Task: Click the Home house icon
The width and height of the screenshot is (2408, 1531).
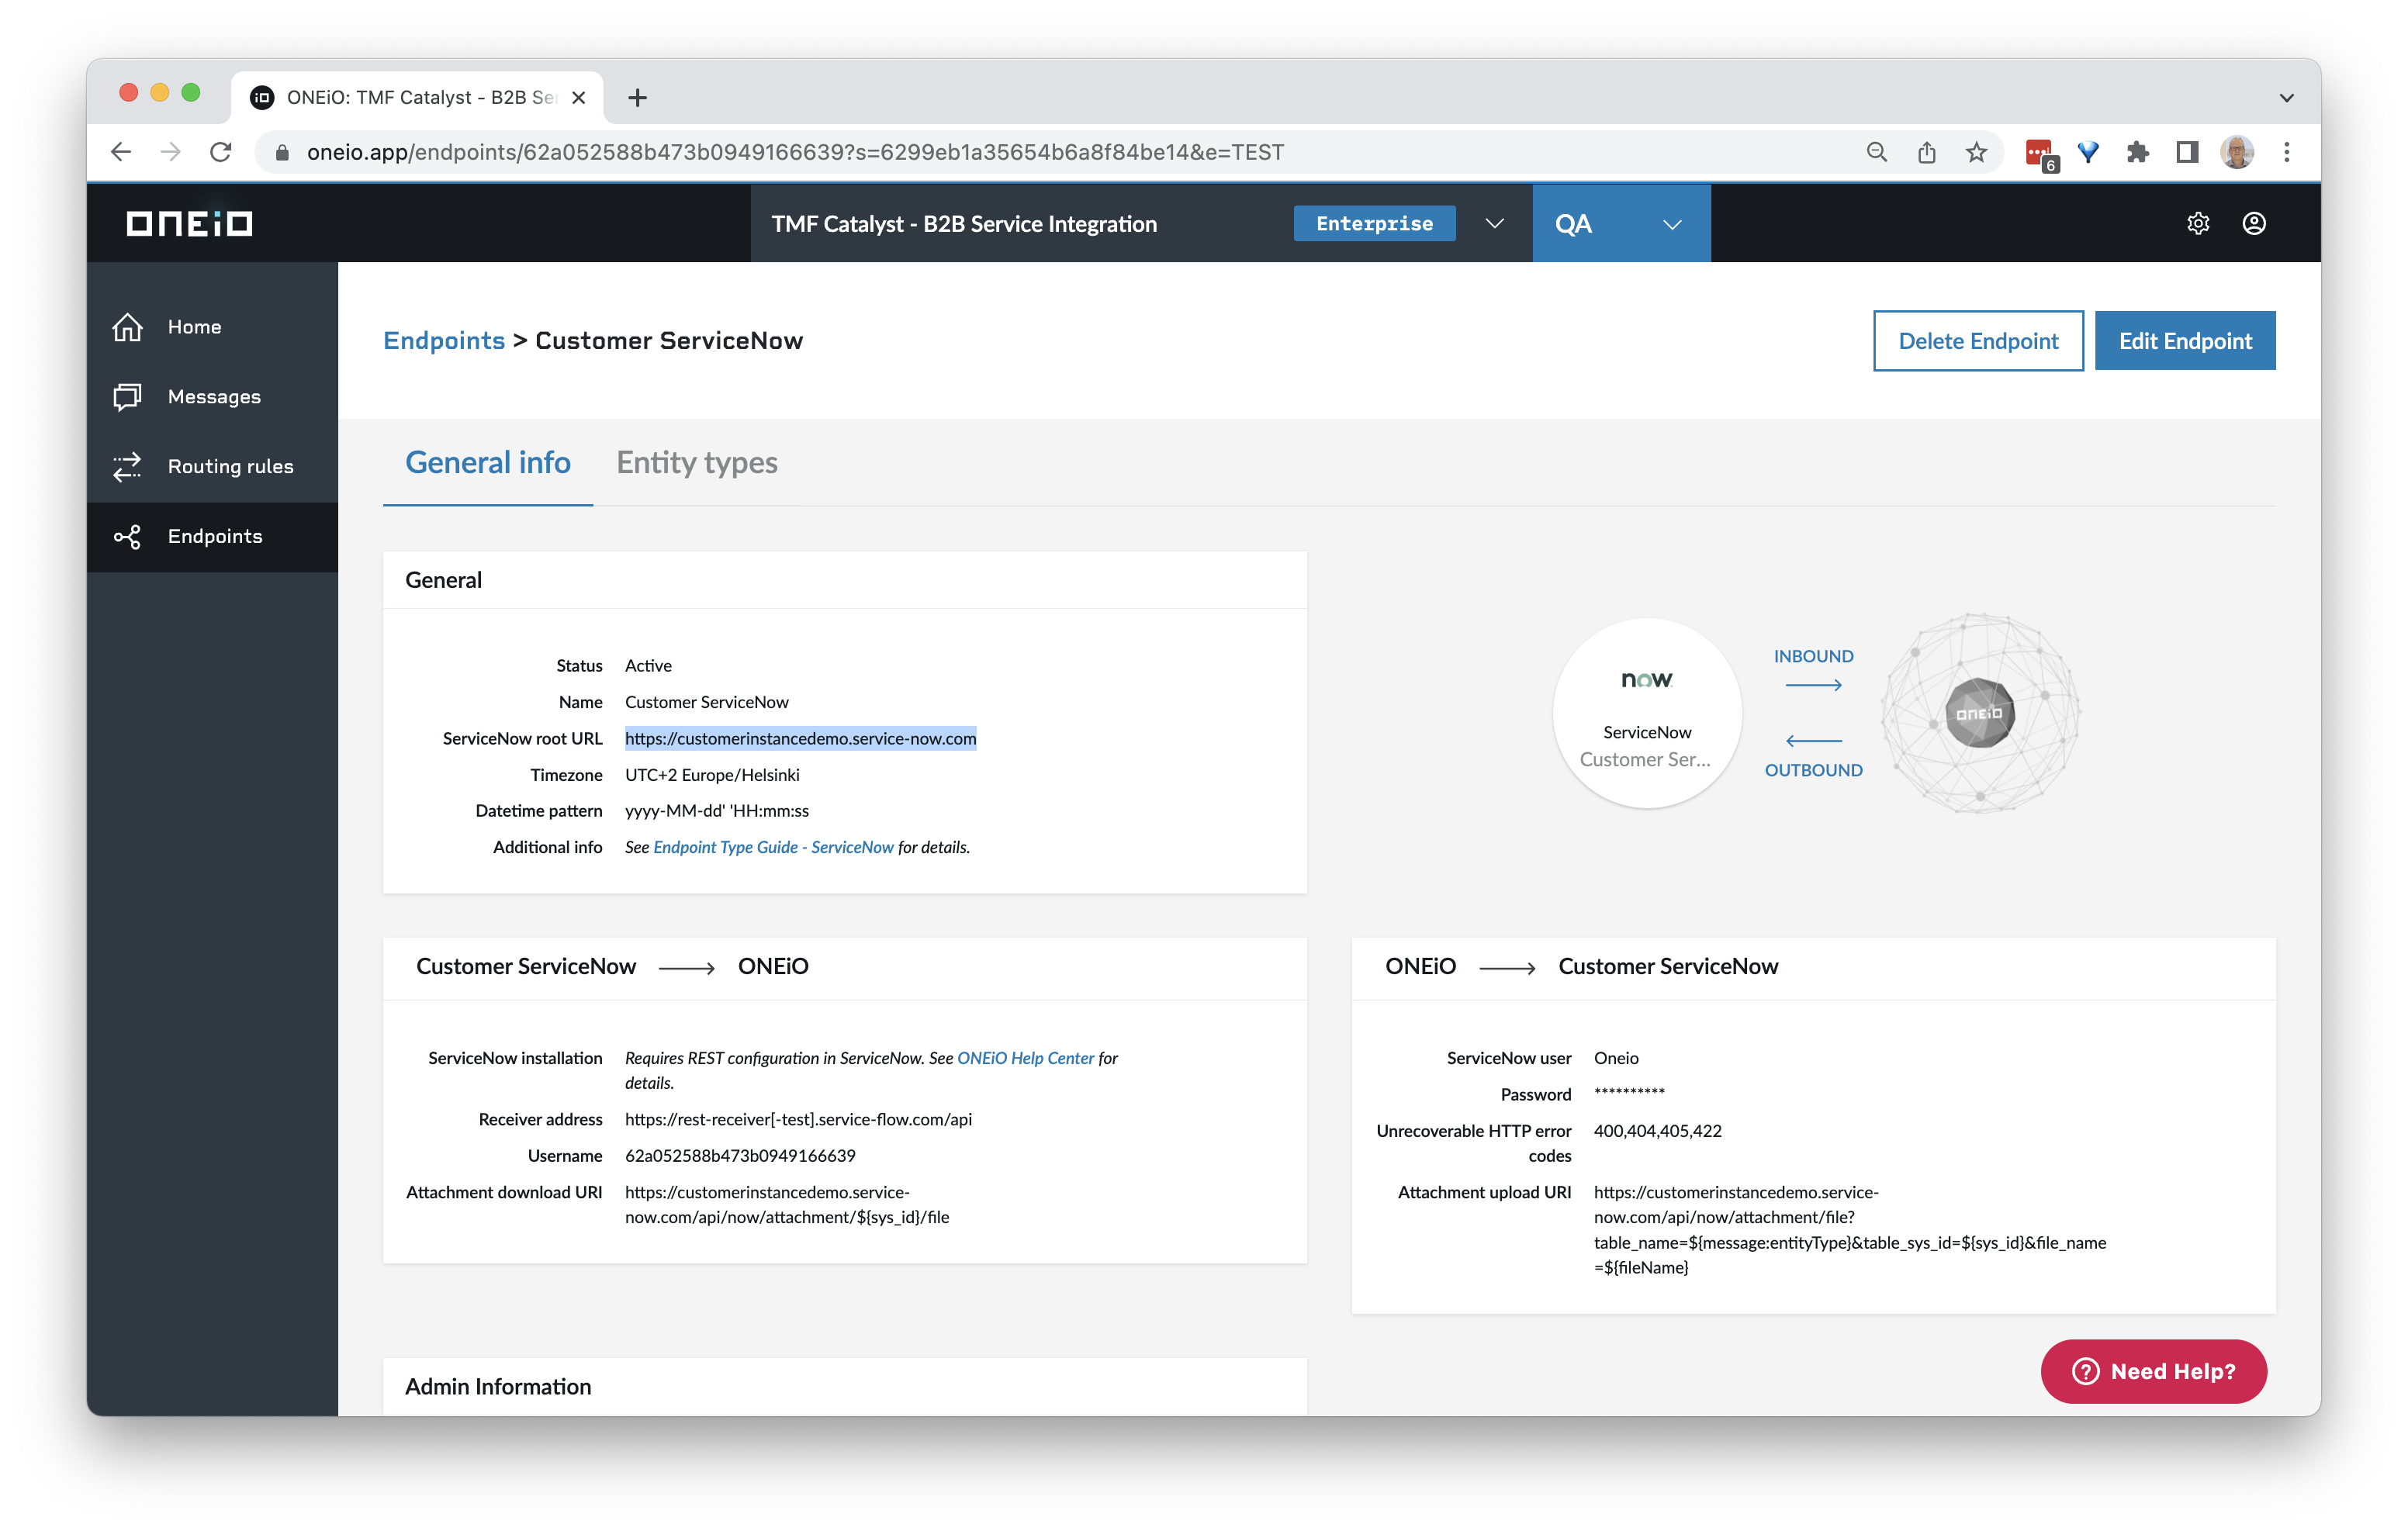Action: point(128,327)
